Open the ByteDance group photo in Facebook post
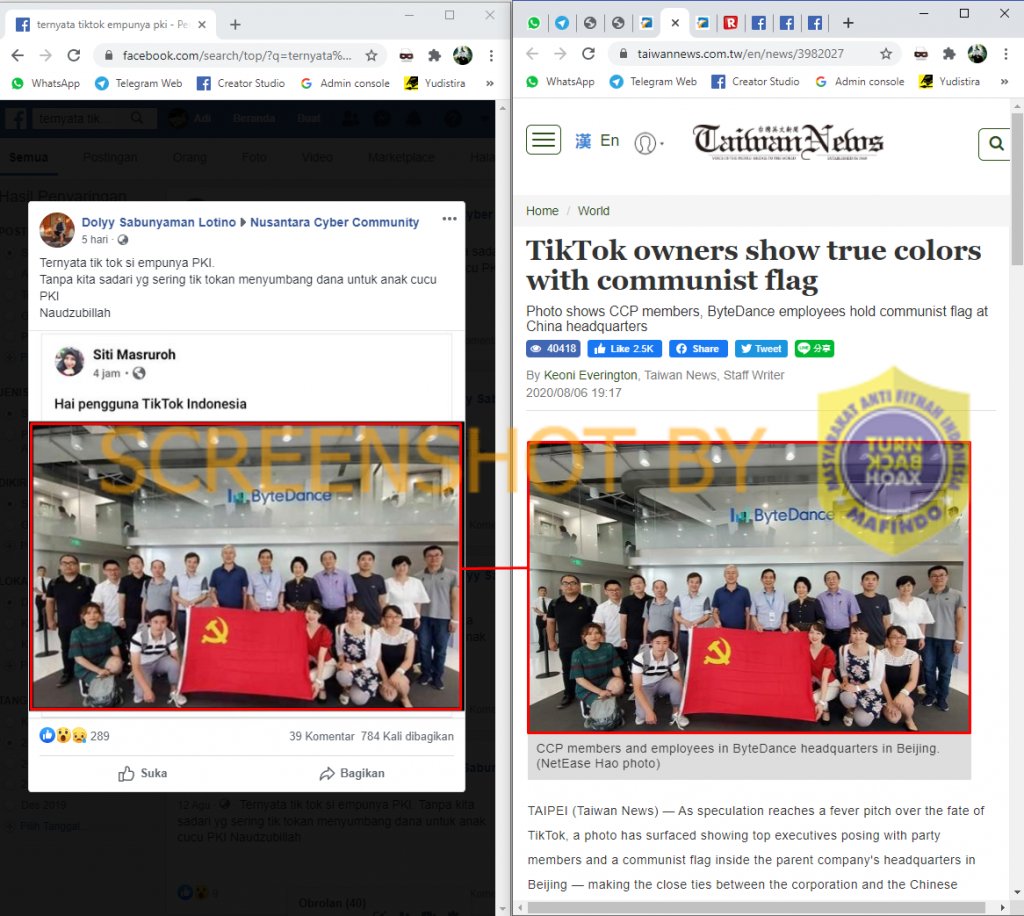The image size is (1024, 916). click(246, 566)
